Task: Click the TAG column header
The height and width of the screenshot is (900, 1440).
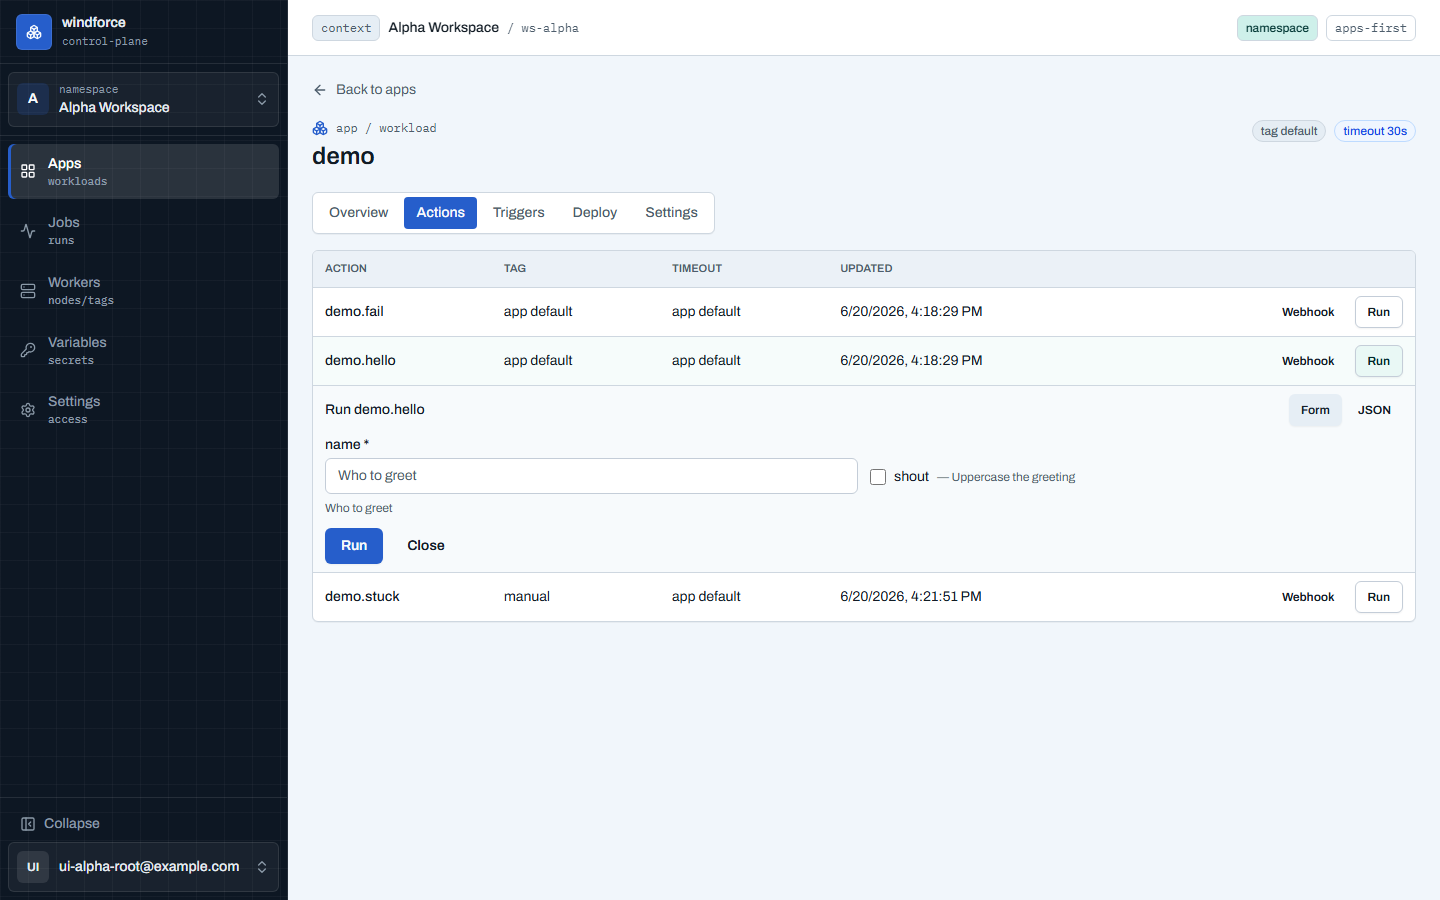Action: click(515, 269)
